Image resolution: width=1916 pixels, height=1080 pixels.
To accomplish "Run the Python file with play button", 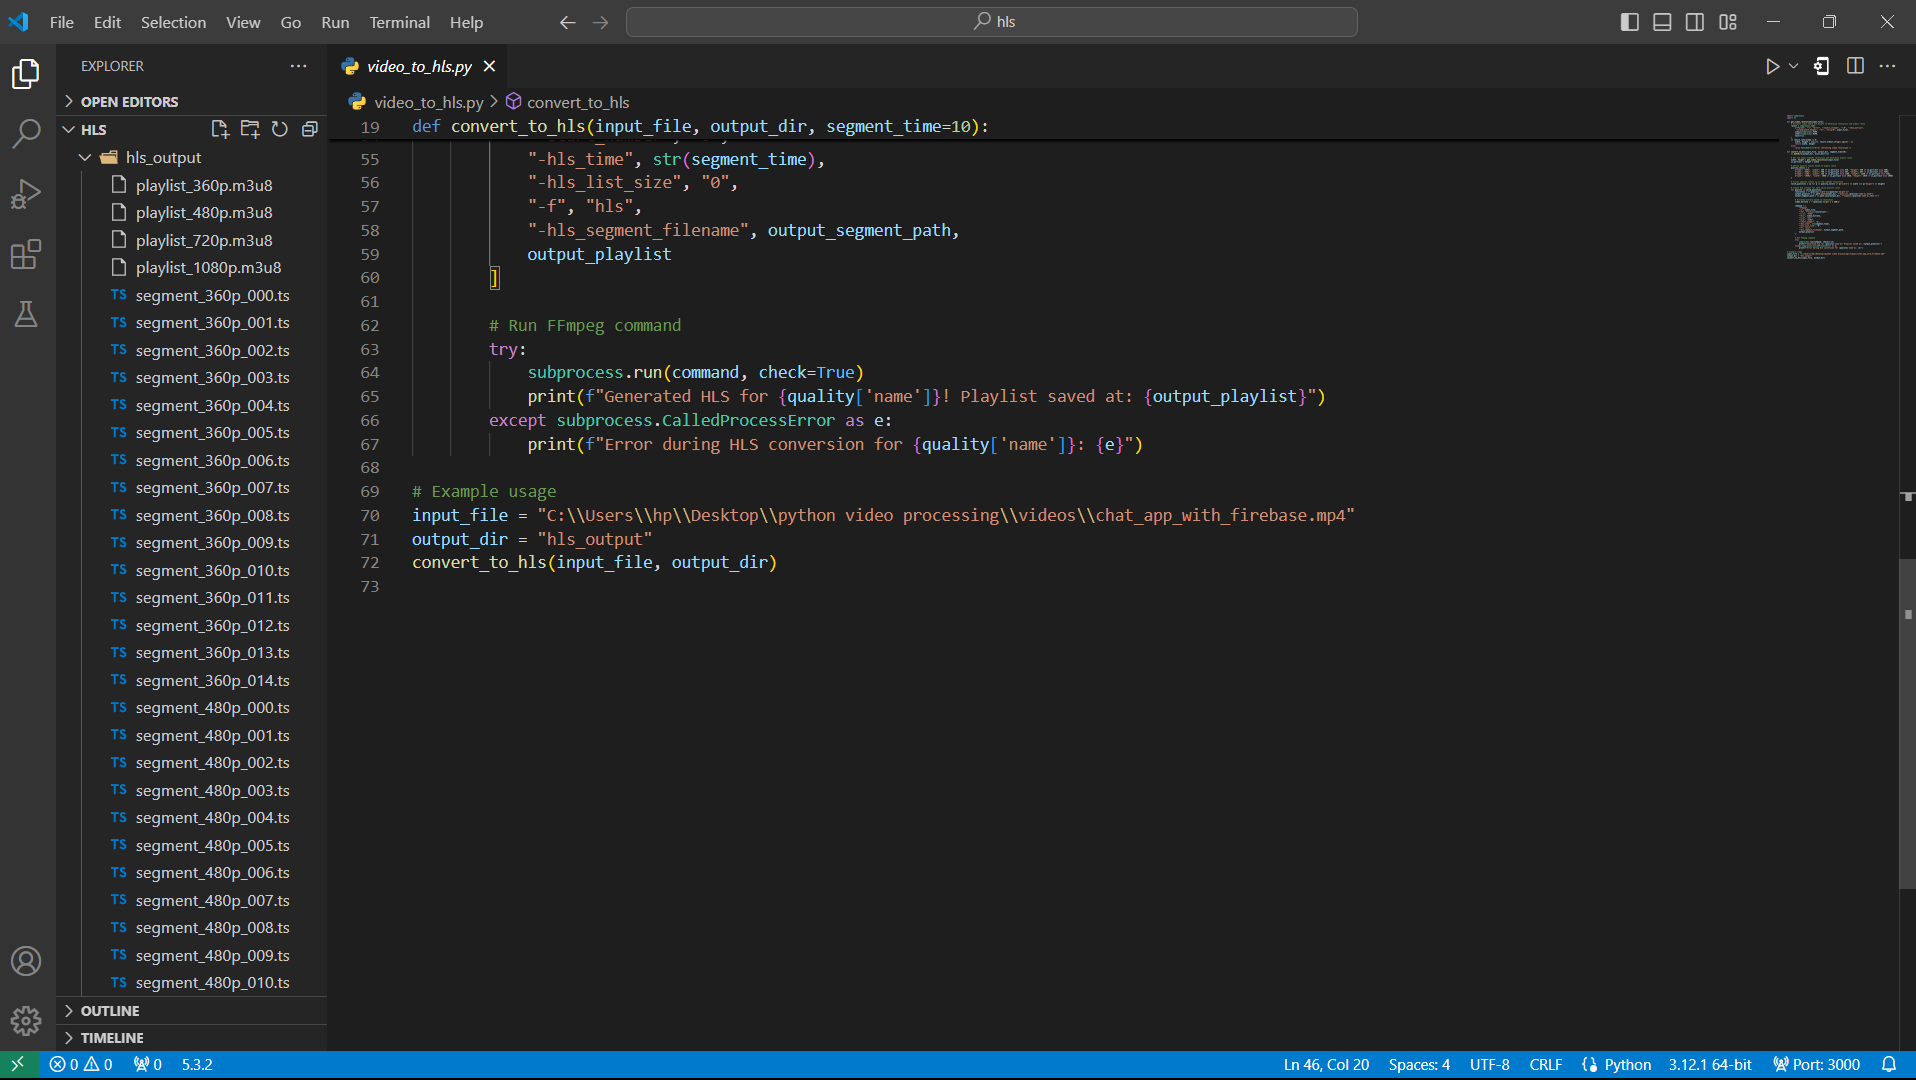I will tap(1772, 66).
